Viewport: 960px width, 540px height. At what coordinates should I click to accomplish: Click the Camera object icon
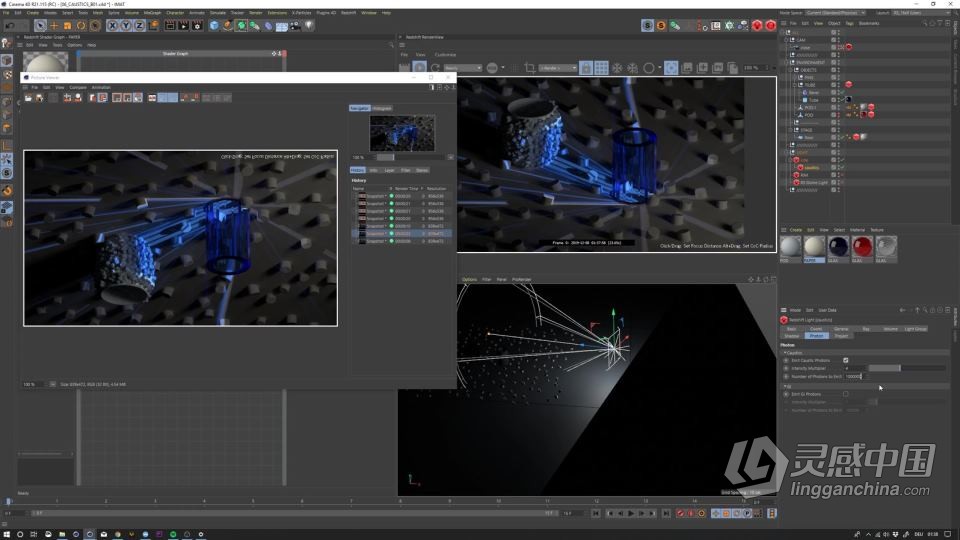point(296,26)
